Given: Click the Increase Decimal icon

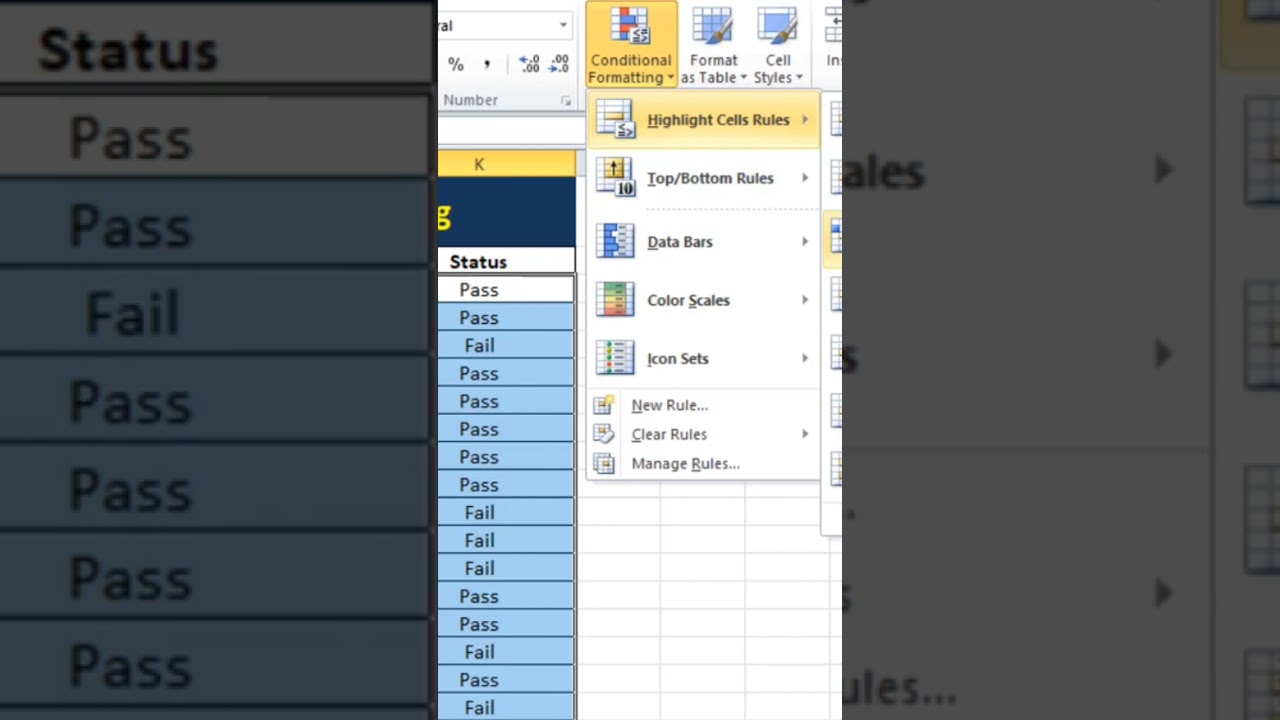Looking at the screenshot, I should 530,65.
